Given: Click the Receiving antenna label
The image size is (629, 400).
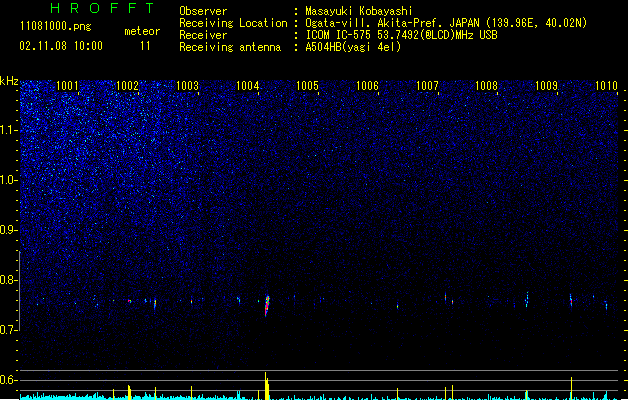Looking at the screenshot, I should [230, 47].
